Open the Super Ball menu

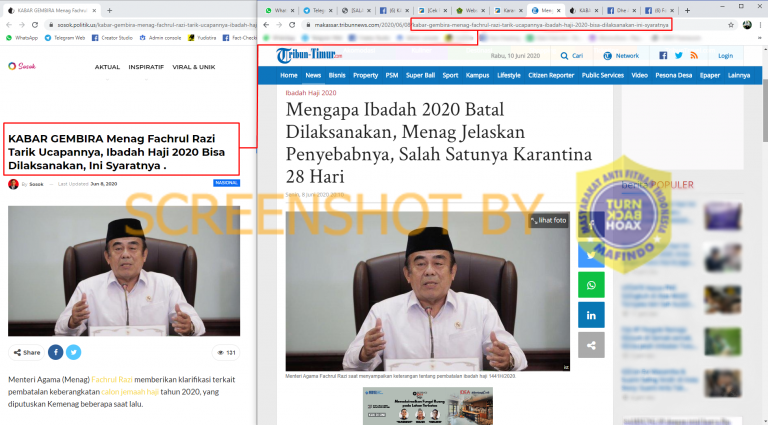click(x=420, y=75)
